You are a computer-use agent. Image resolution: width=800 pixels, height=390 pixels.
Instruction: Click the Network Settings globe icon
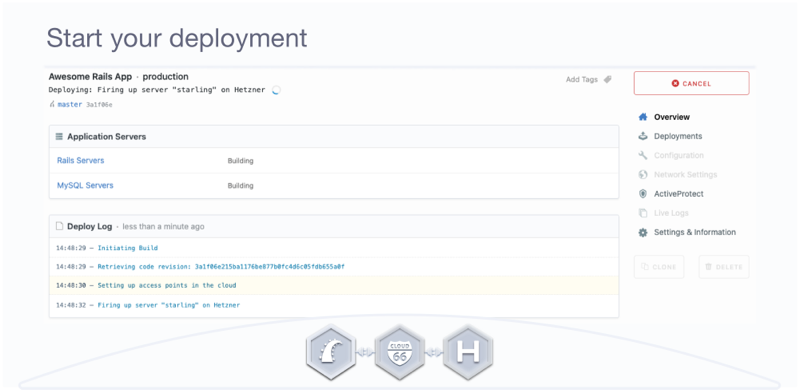click(643, 175)
